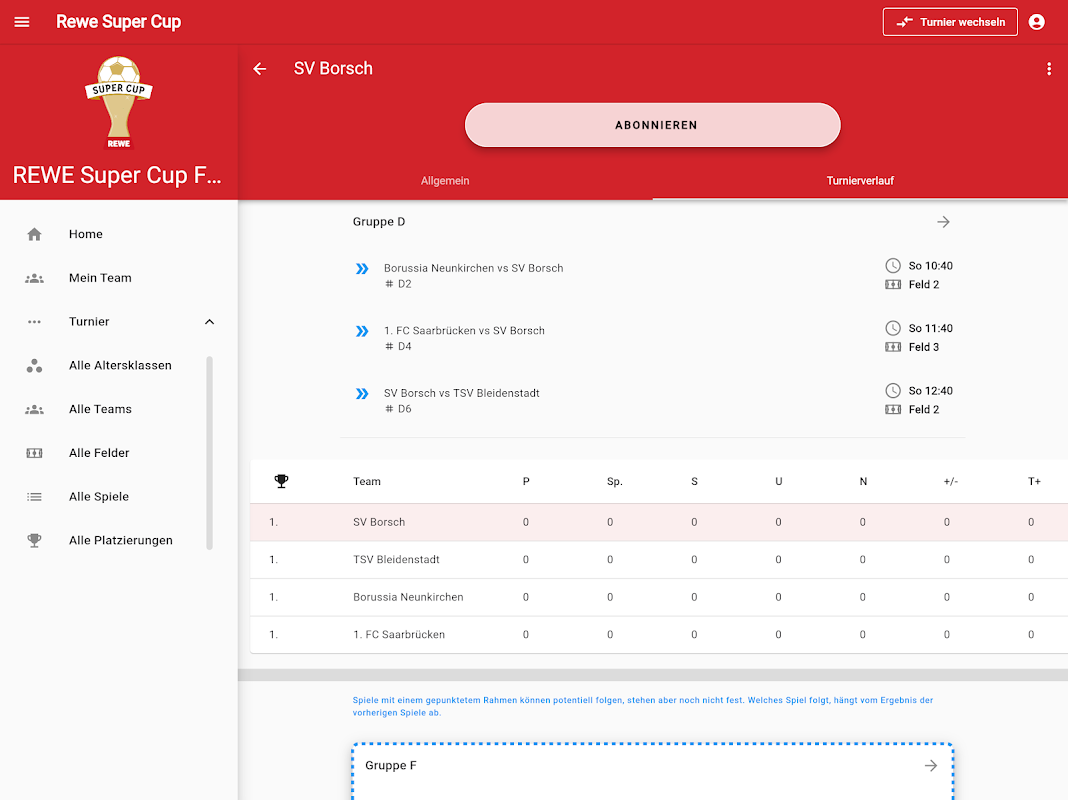1068x800 pixels.
Task: Open the hamburger navigation menu
Action: coord(22,22)
